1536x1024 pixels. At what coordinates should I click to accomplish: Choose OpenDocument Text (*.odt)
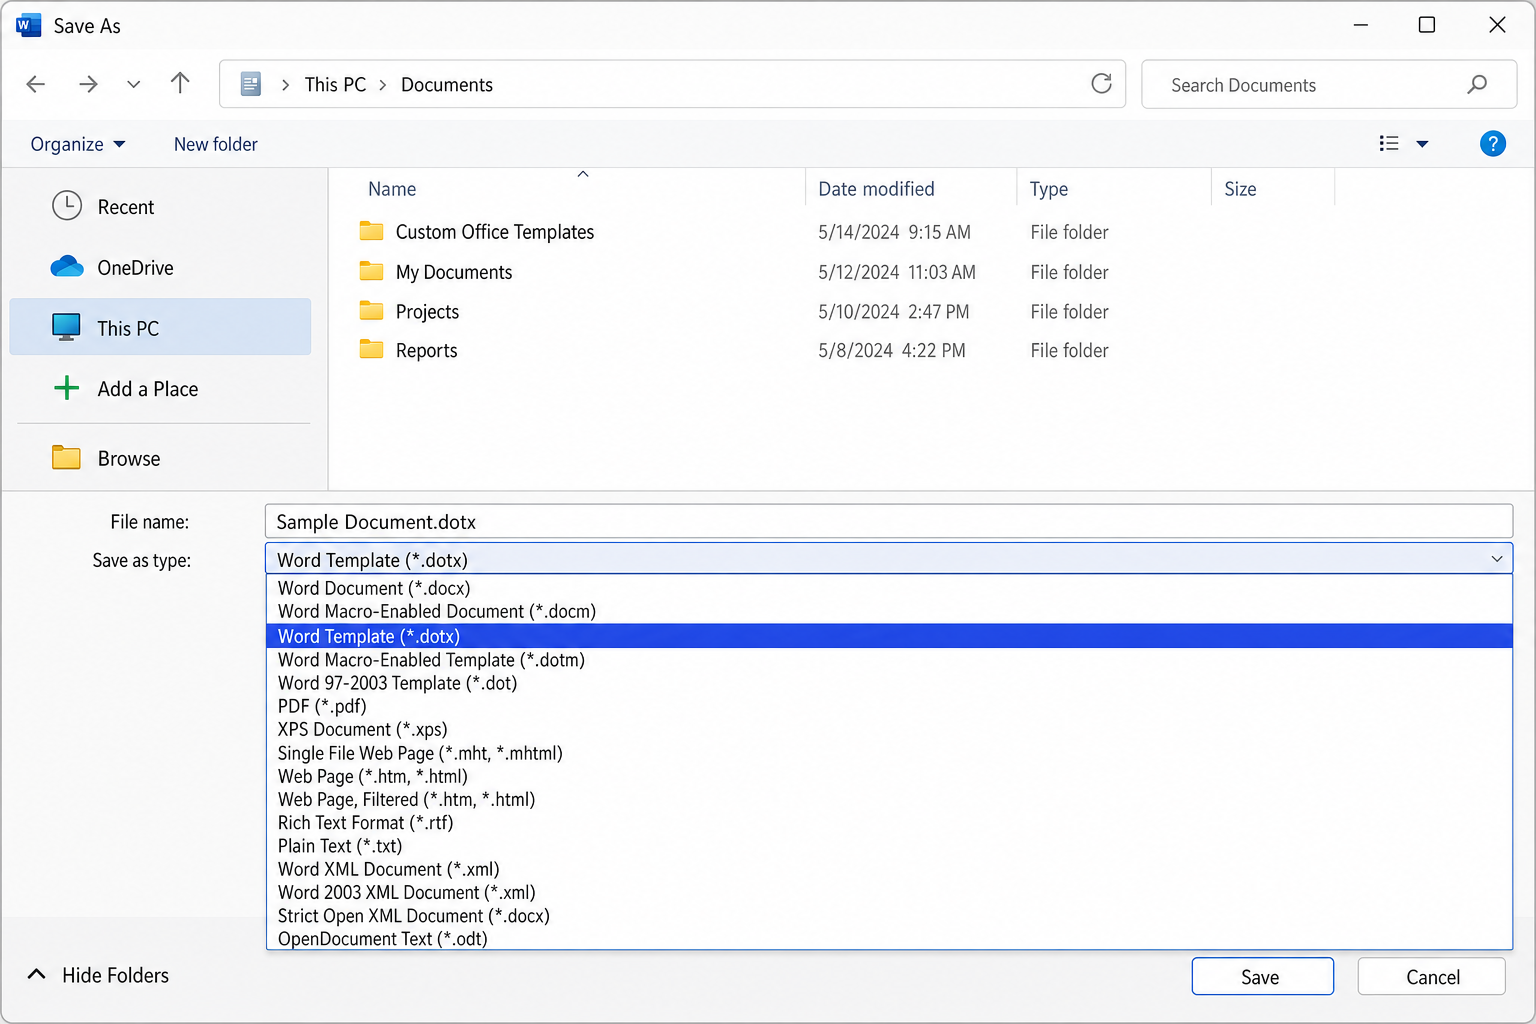(889, 938)
